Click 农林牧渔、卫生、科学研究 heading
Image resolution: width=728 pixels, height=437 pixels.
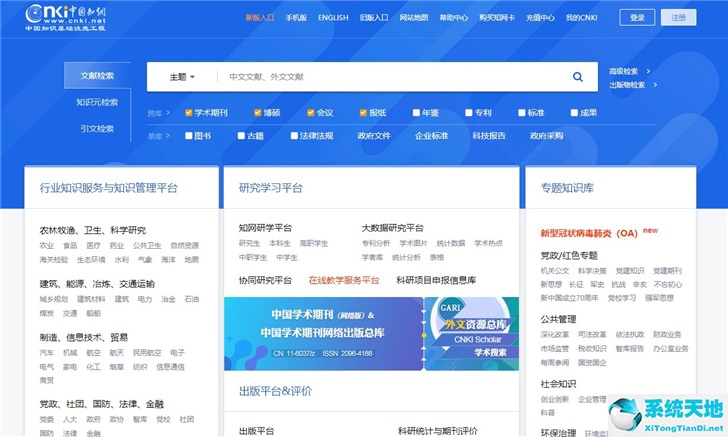click(93, 230)
